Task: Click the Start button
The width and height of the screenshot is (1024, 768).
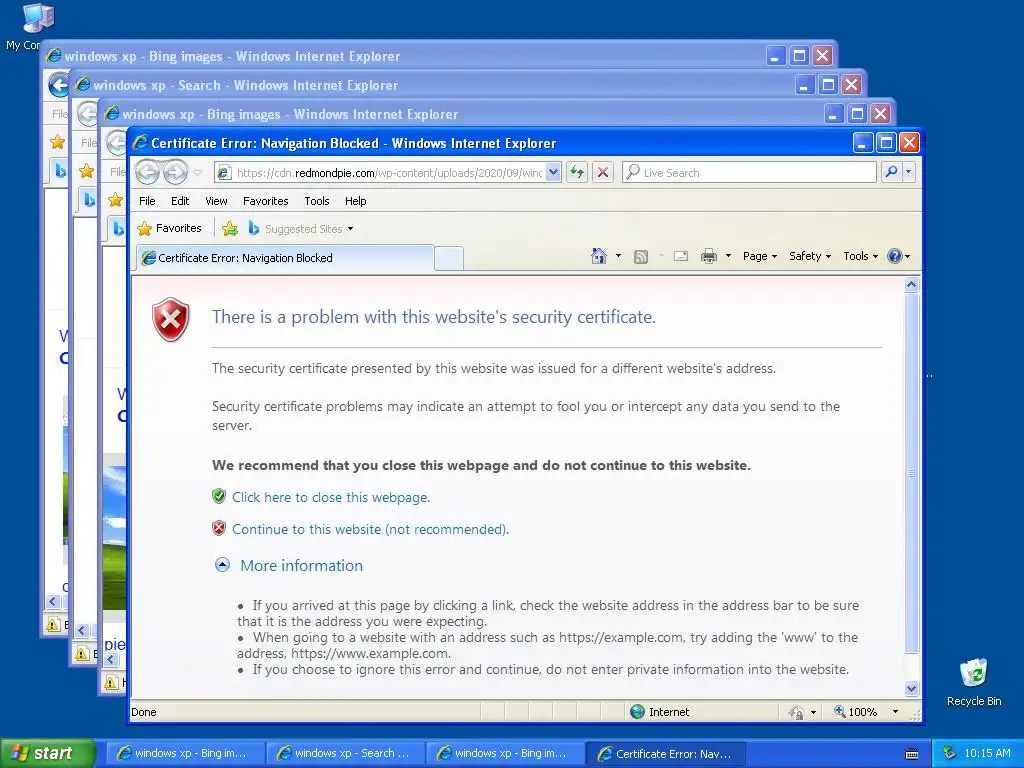Action: pos(48,753)
